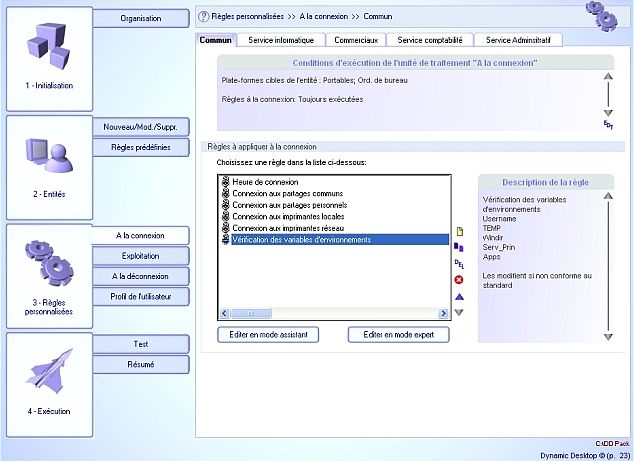Open Nouveau/Mod./Suppr. entities

point(141,127)
